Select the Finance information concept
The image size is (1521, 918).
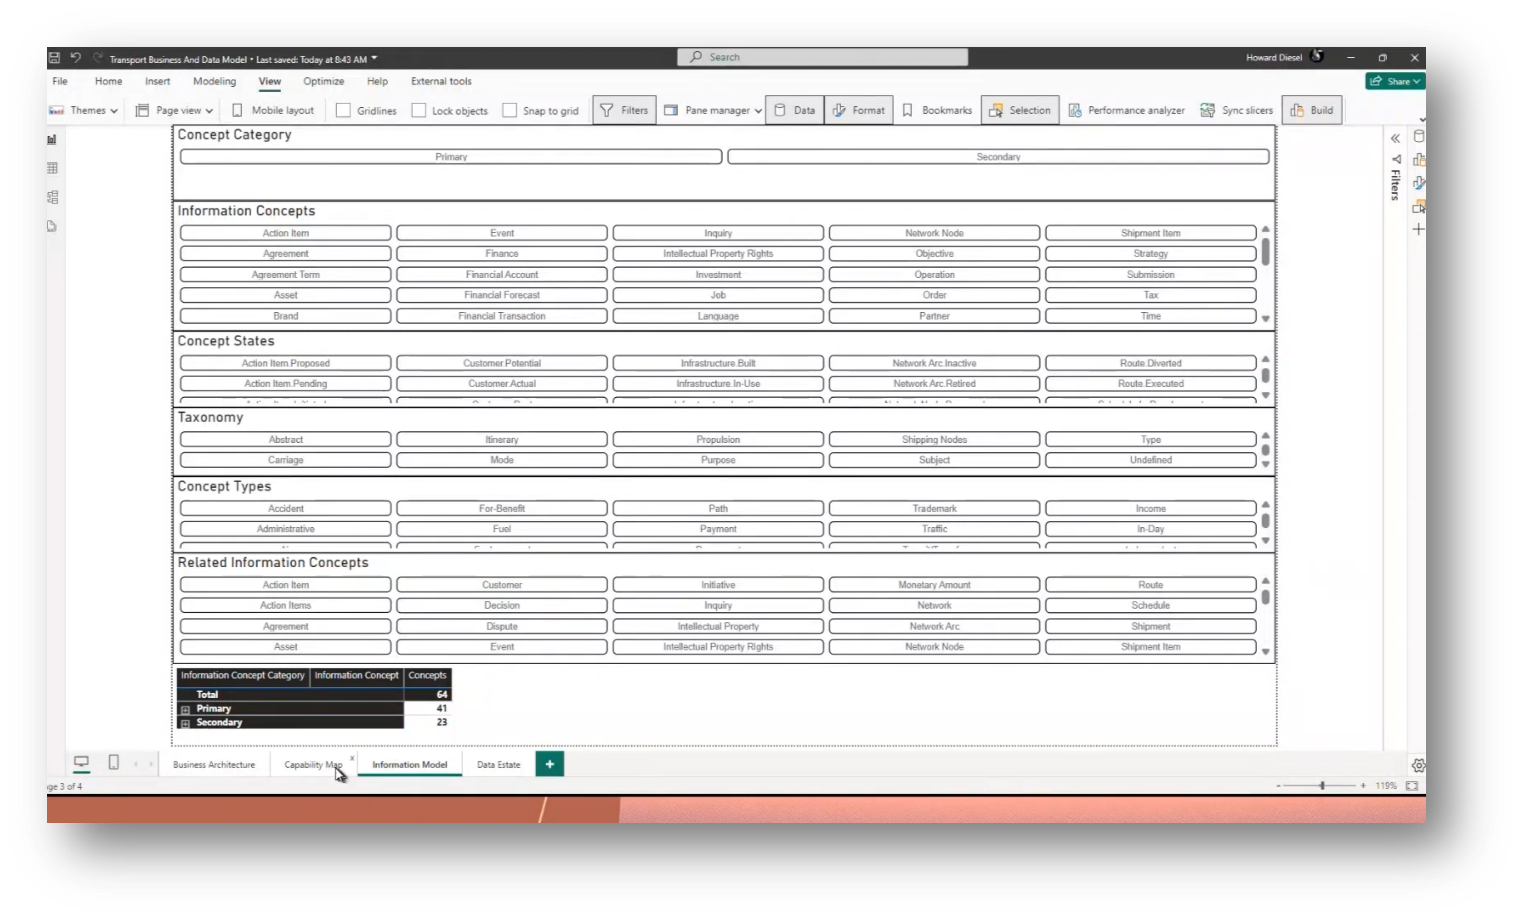click(502, 254)
